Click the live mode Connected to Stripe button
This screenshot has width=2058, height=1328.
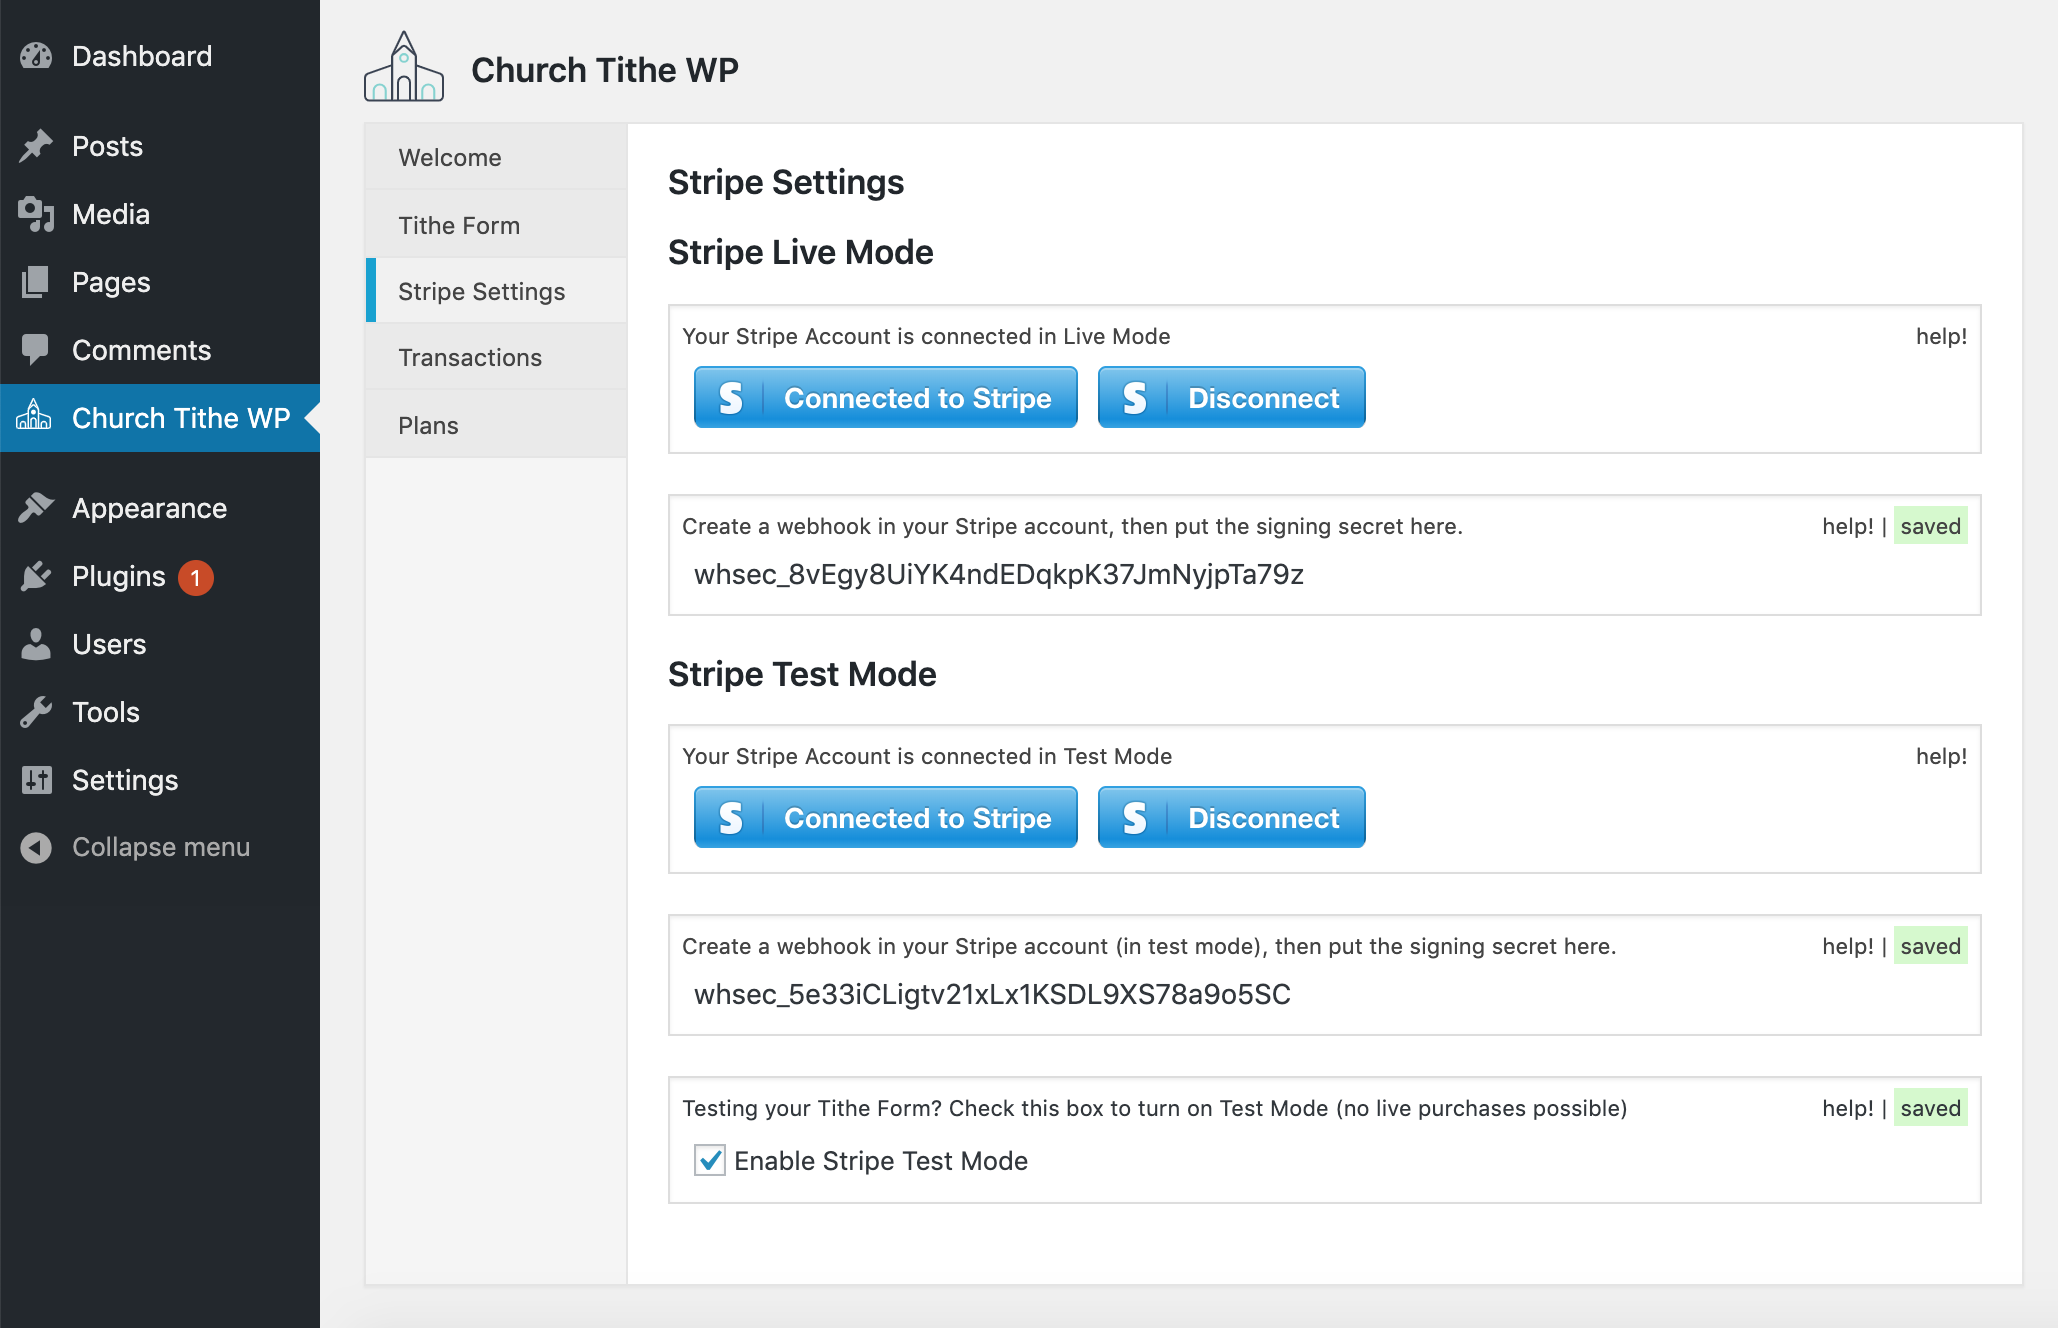885,398
